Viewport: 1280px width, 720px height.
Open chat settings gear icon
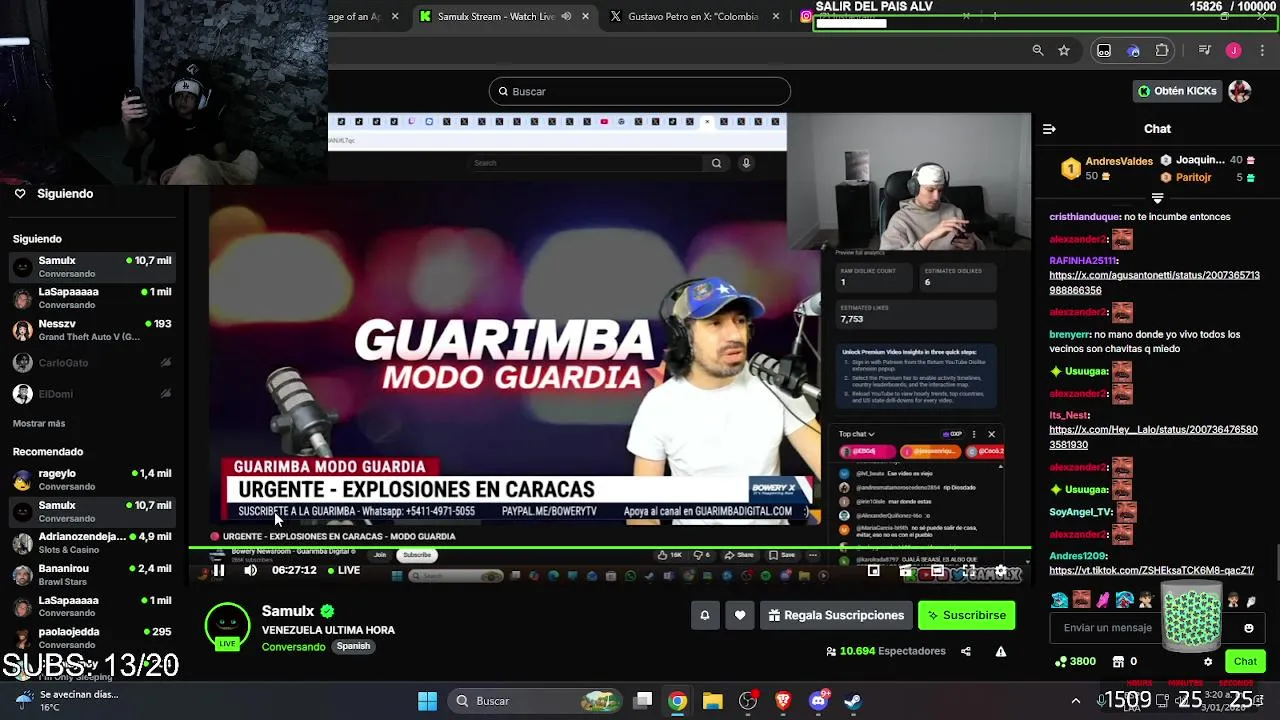click(x=1208, y=661)
